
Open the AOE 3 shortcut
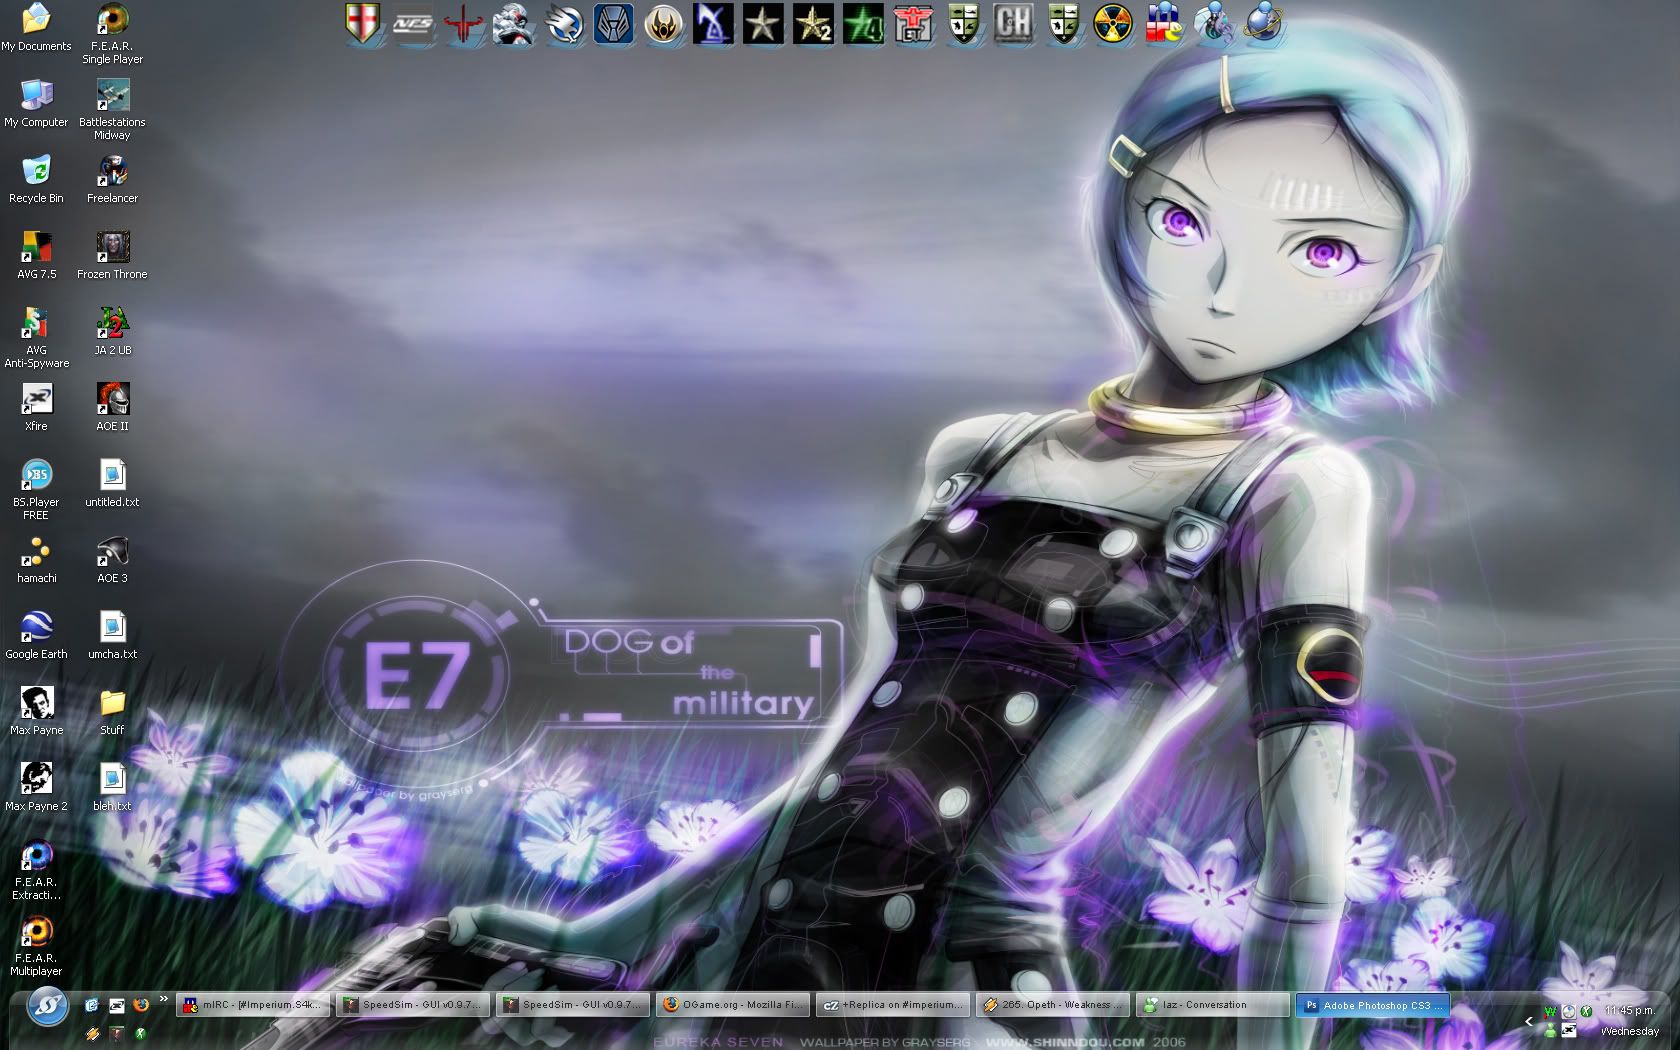[112, 559]
